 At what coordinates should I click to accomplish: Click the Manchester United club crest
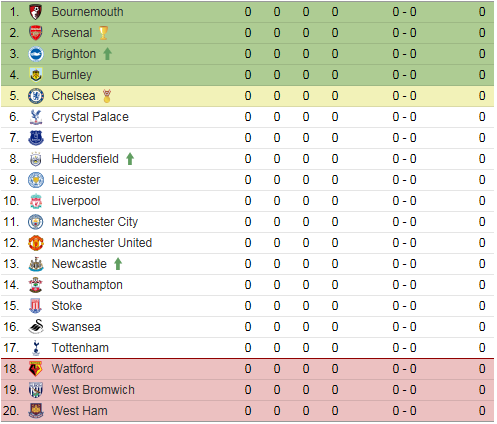pos(36,243)
